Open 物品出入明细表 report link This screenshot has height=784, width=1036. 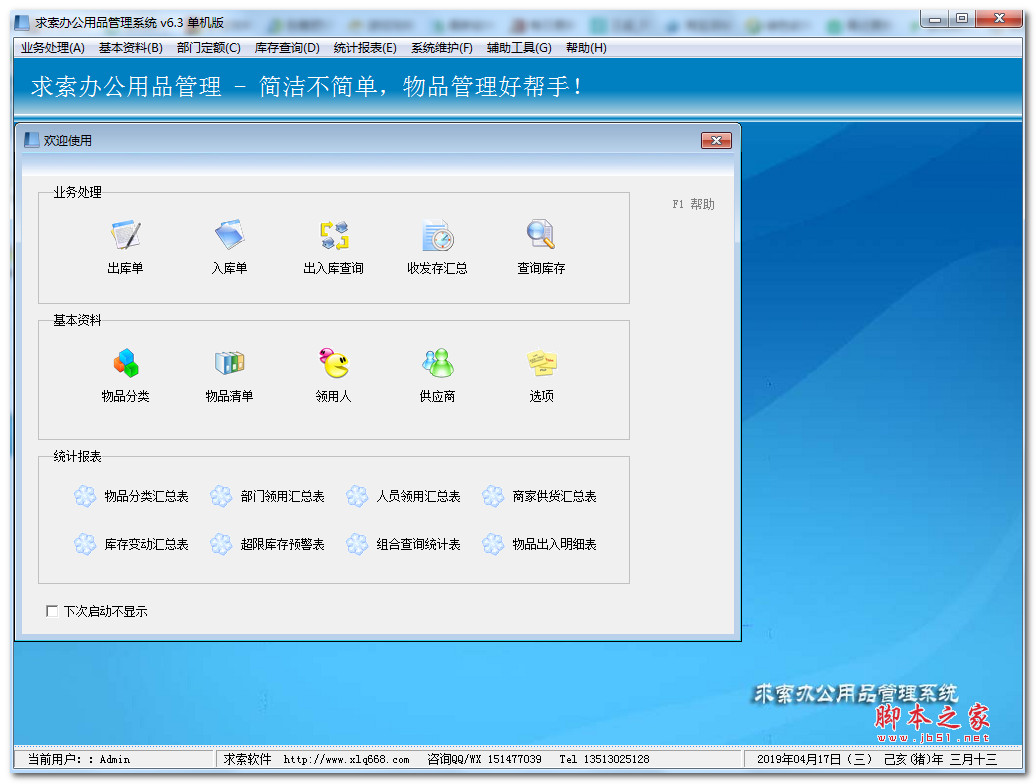555,544
